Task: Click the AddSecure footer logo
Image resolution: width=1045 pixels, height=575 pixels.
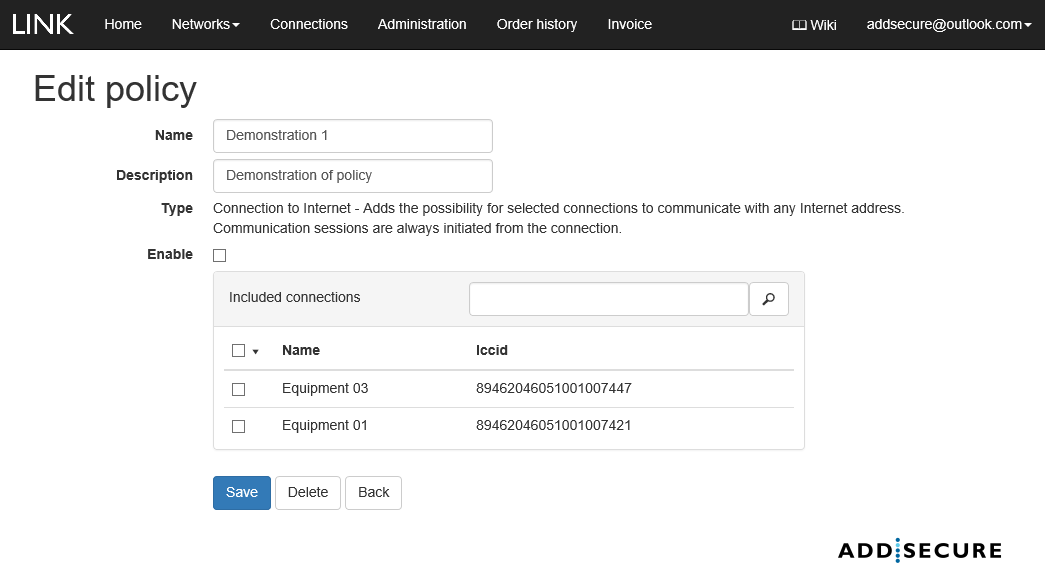Action: pos(919,550)
